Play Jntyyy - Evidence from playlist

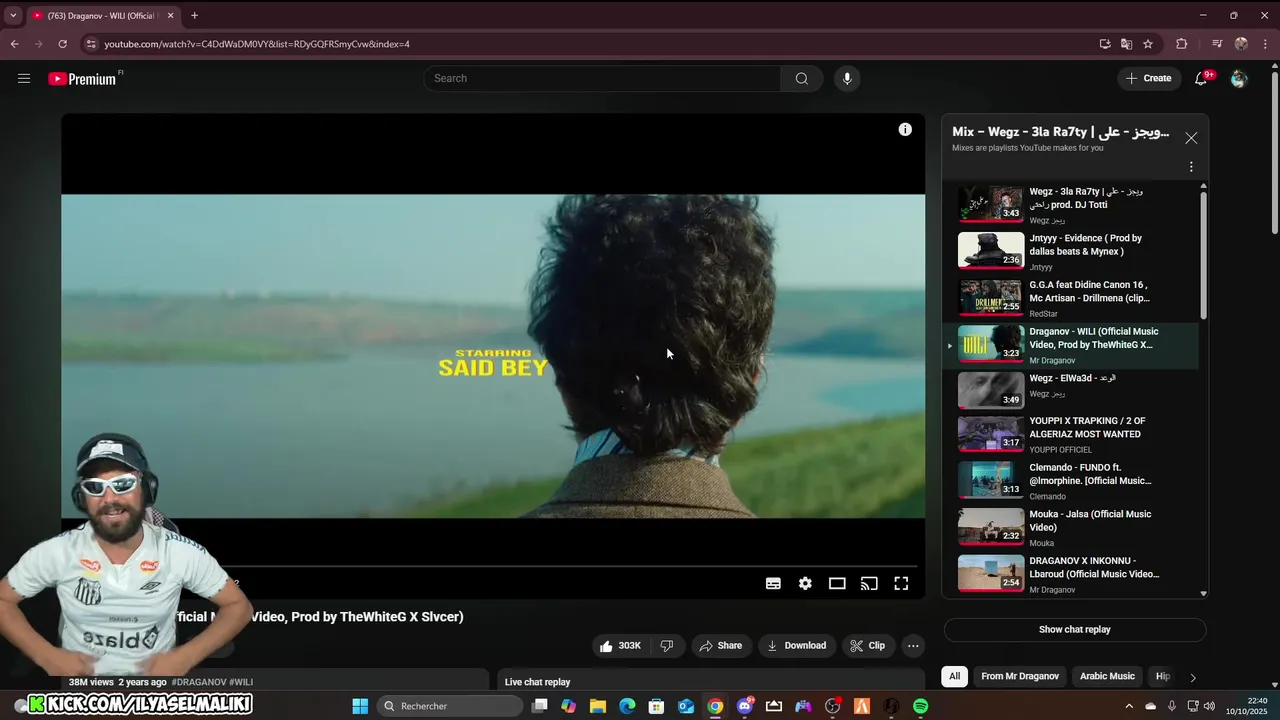pos(1070,251)
